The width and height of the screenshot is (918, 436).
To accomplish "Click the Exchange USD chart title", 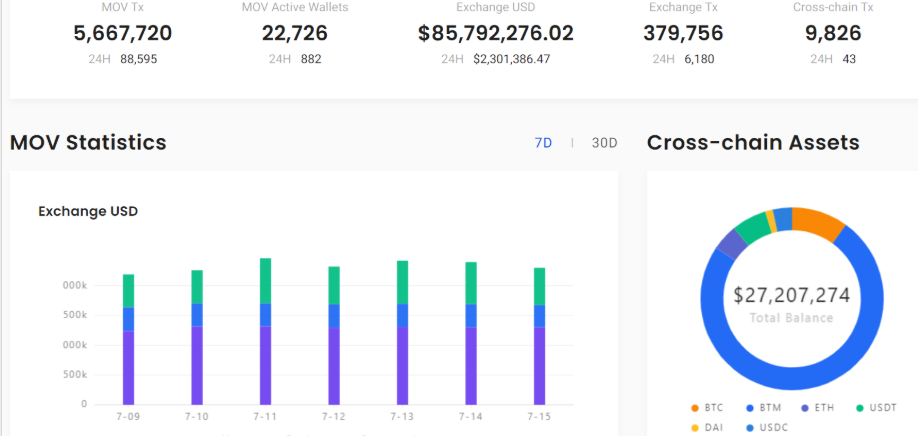I will pyautogui.click(x=88, y=211).
